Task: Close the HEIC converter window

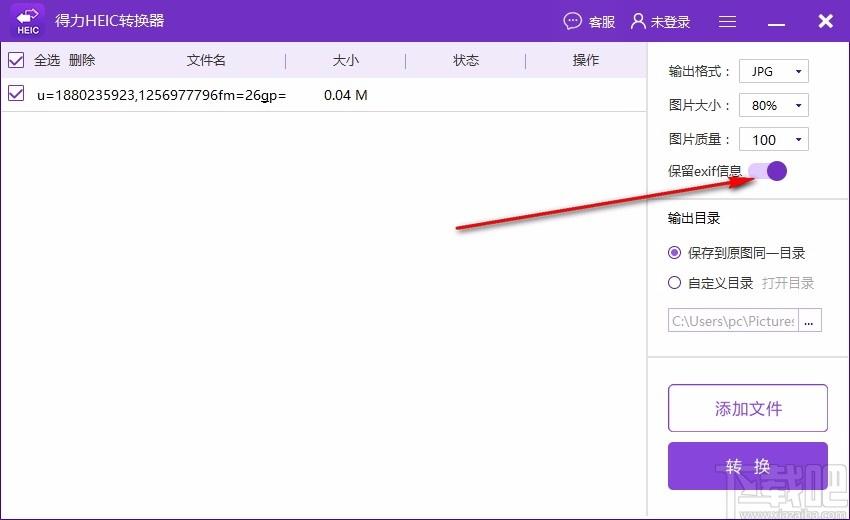Action: (x=825, y=21)
